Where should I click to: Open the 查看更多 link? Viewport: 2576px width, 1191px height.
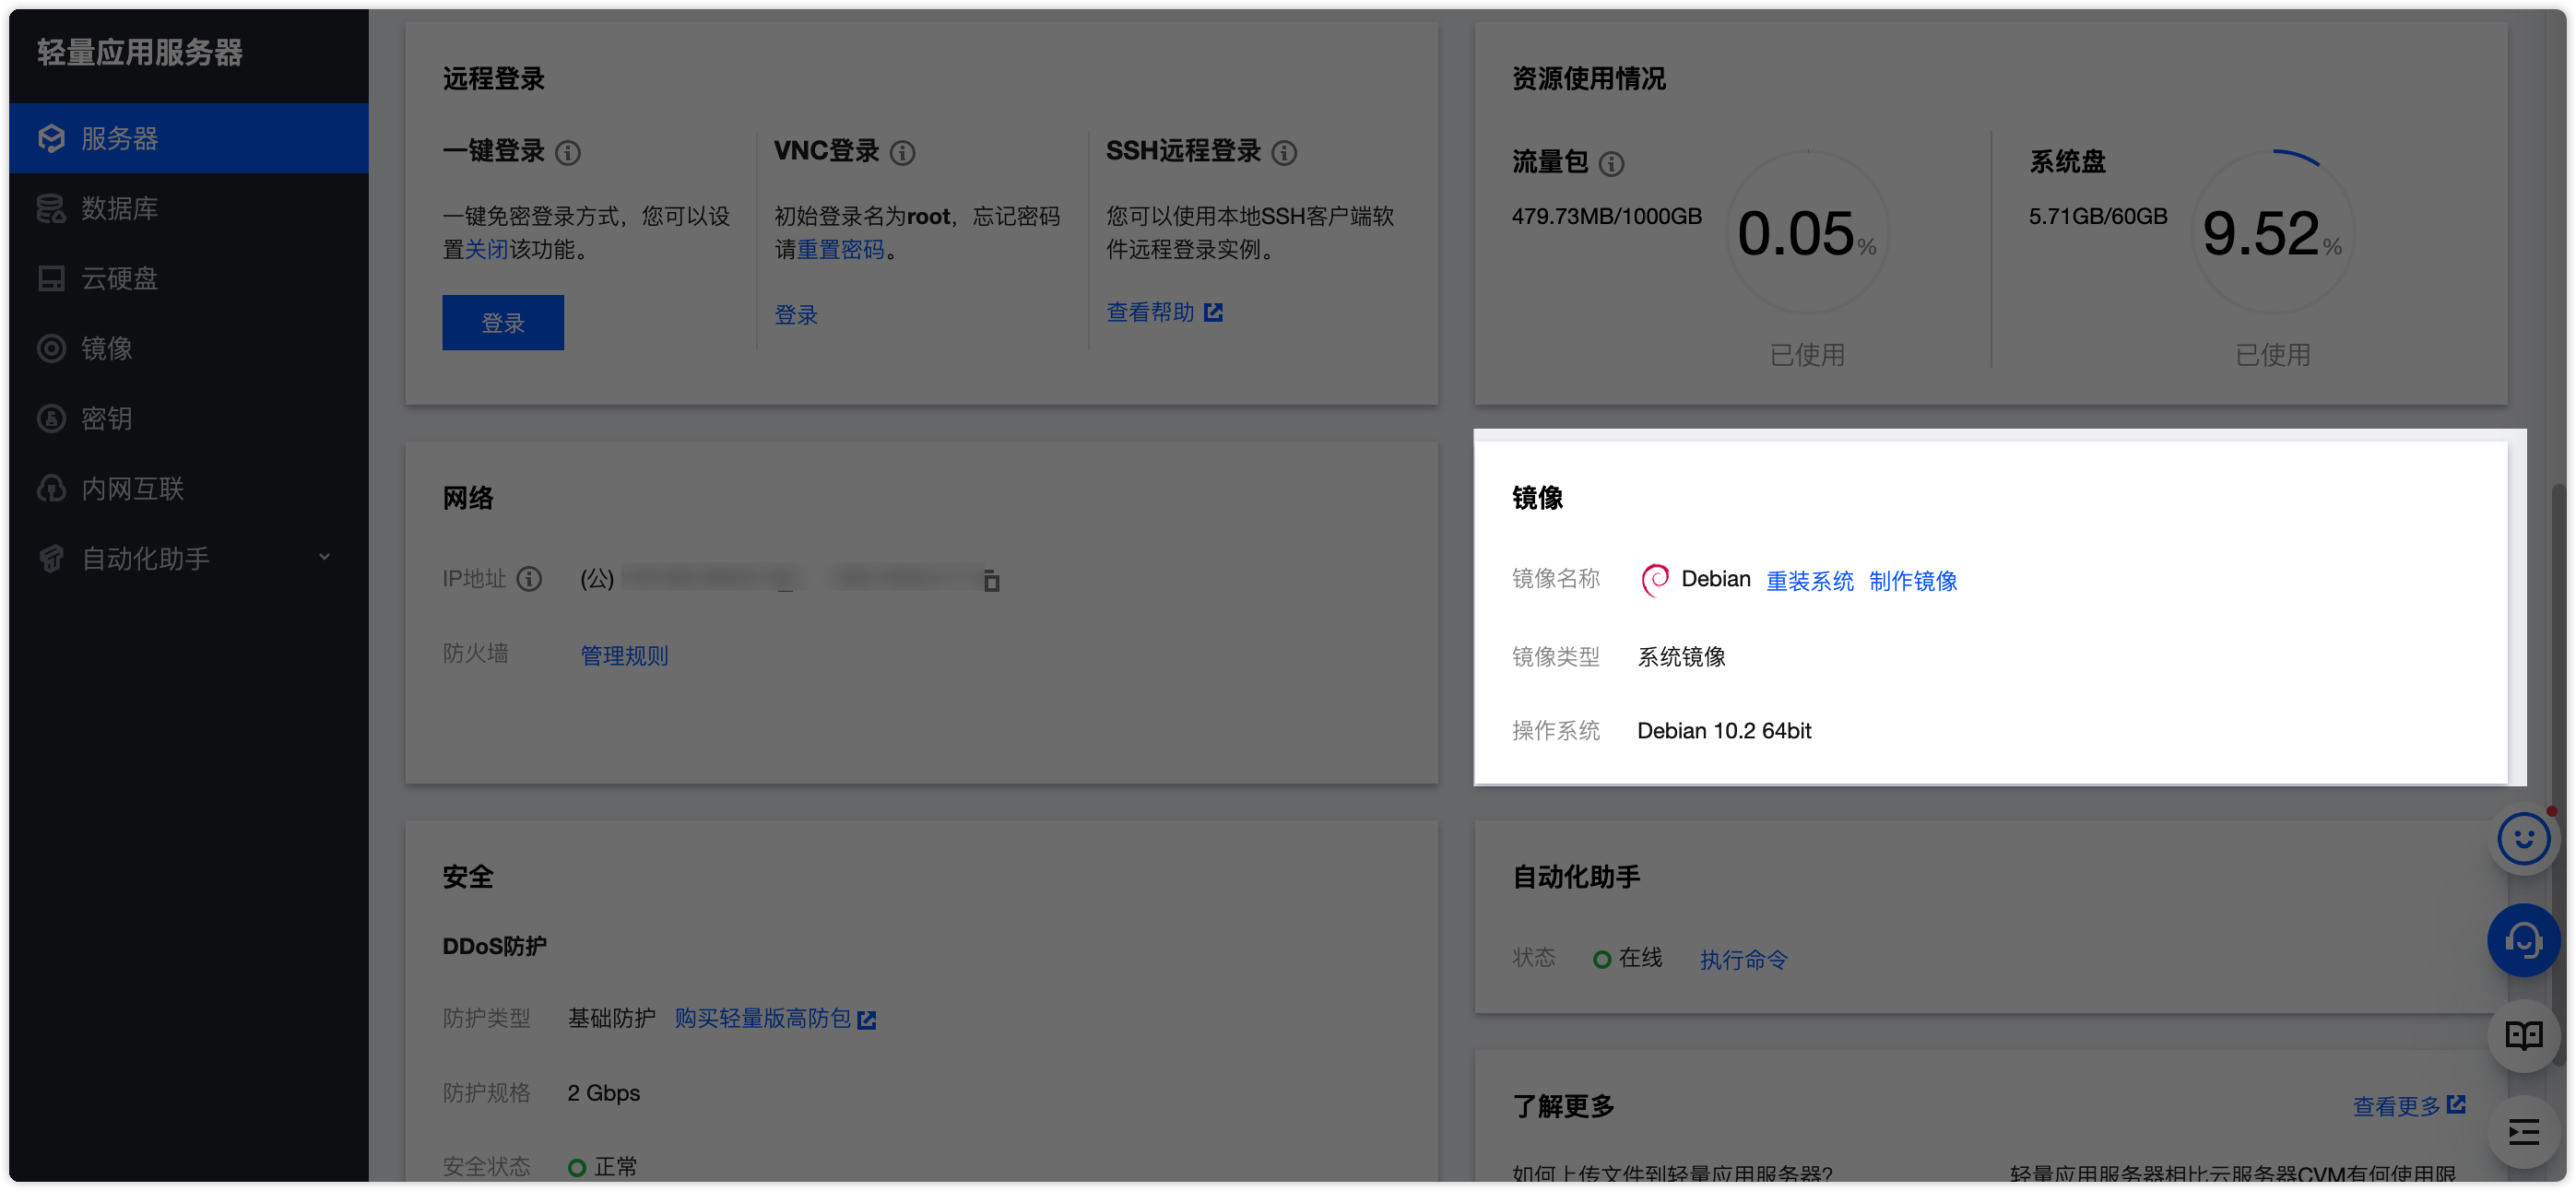(x=2396, y=1105)
